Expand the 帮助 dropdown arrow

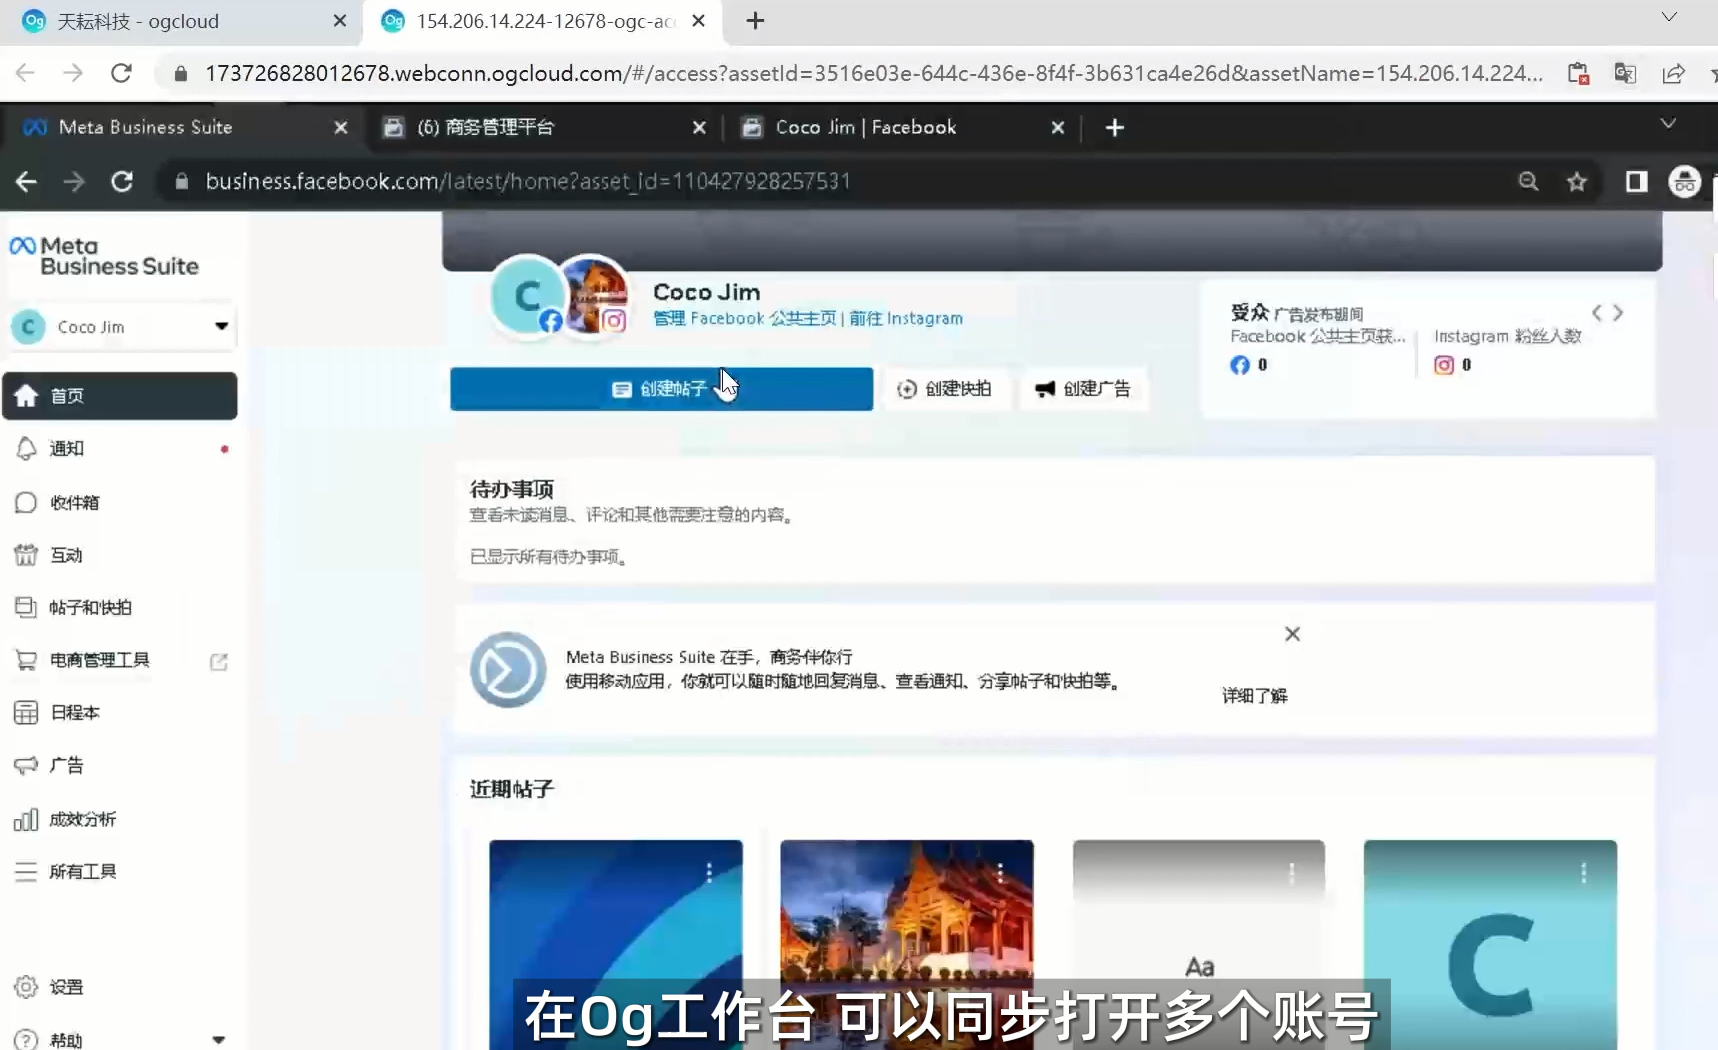pyautogui.click(x=219, y=1040)
